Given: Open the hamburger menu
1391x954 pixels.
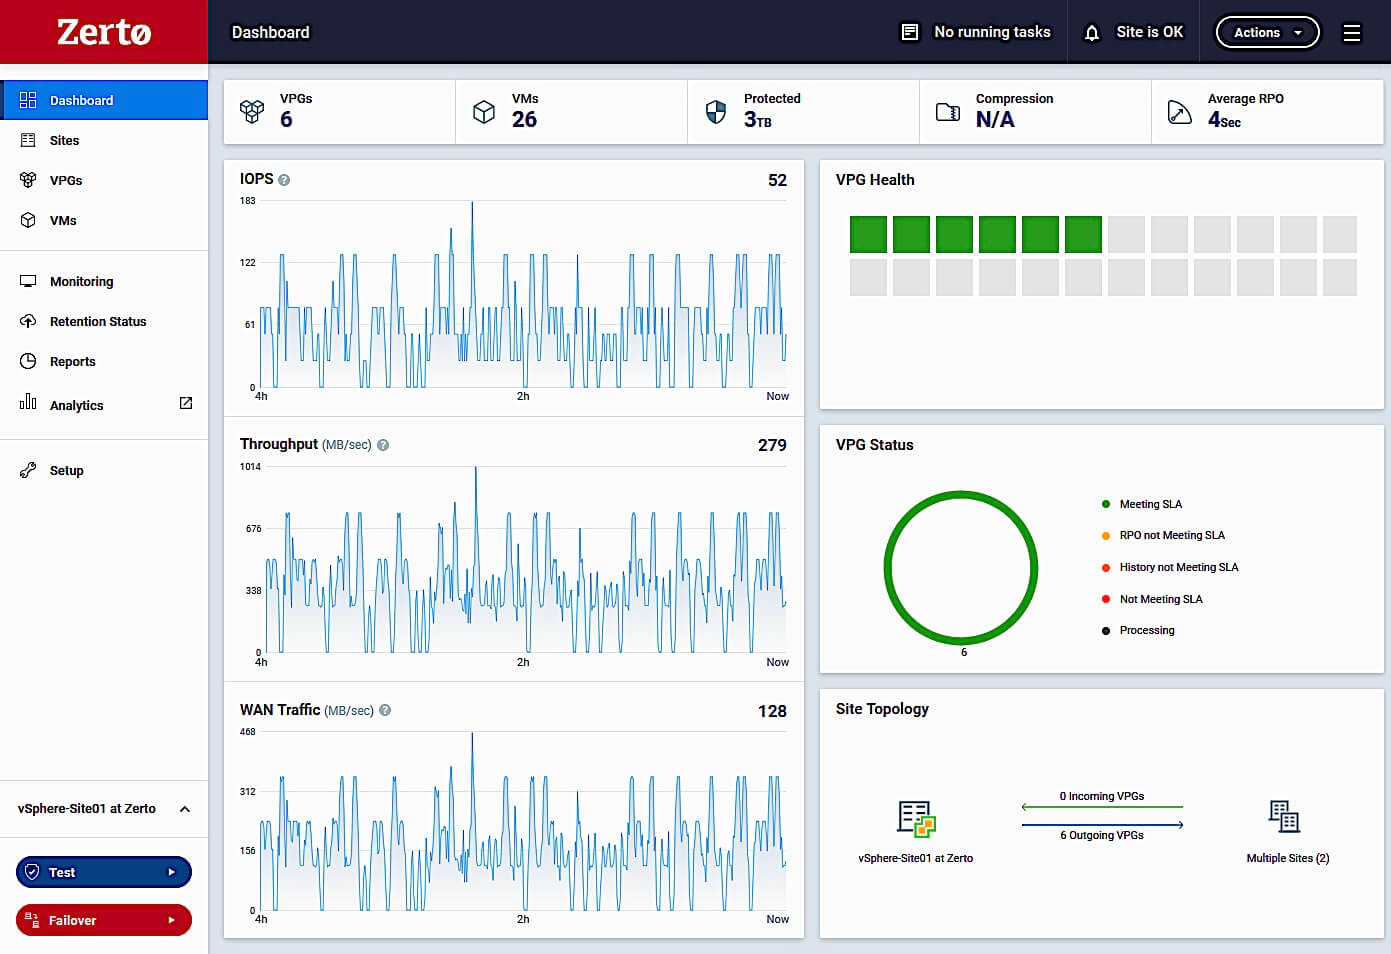Looking at the screenshot, I should [x=1352, y=33].
